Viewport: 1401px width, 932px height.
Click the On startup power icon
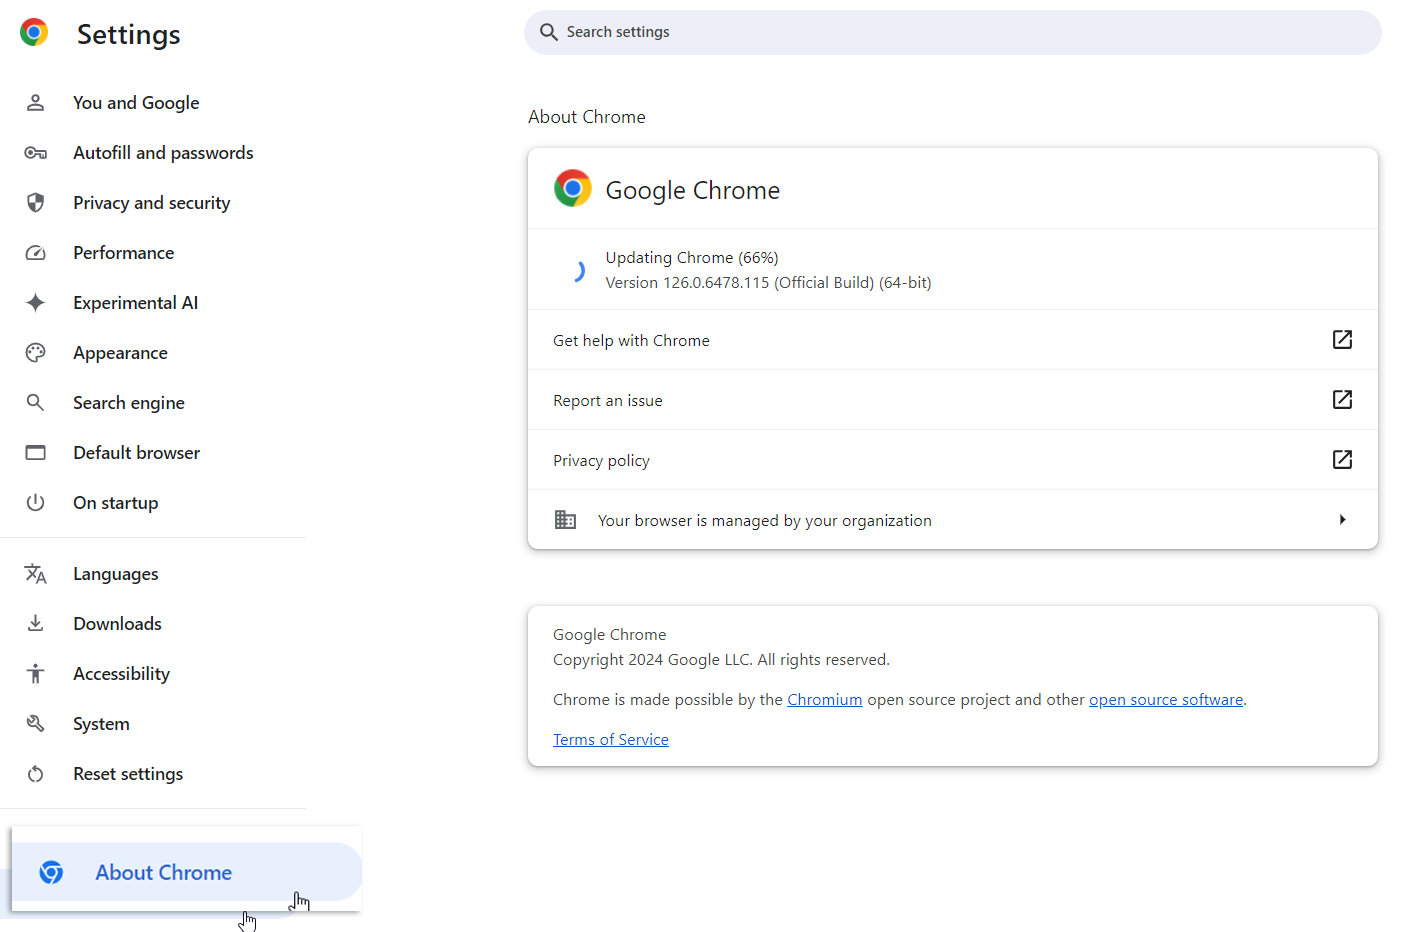(x=36, y=503)
